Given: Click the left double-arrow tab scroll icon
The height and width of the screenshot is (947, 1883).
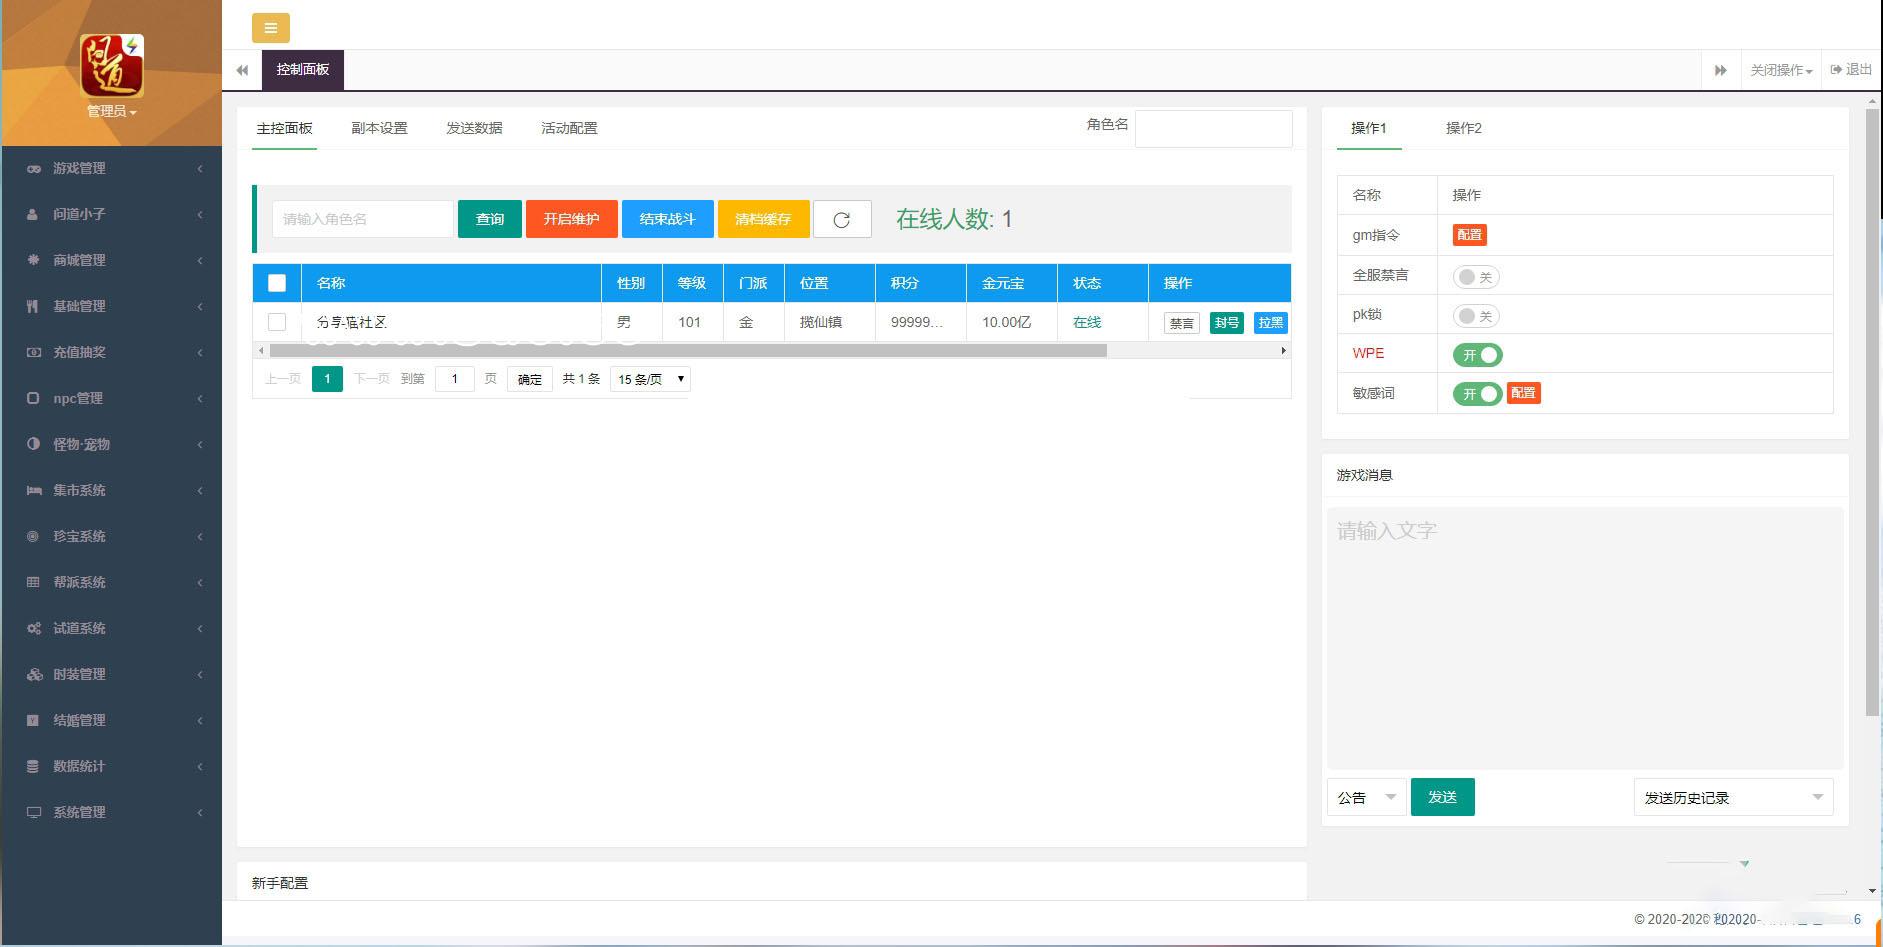Looking at the screenshot, I should tap(242, 70).
